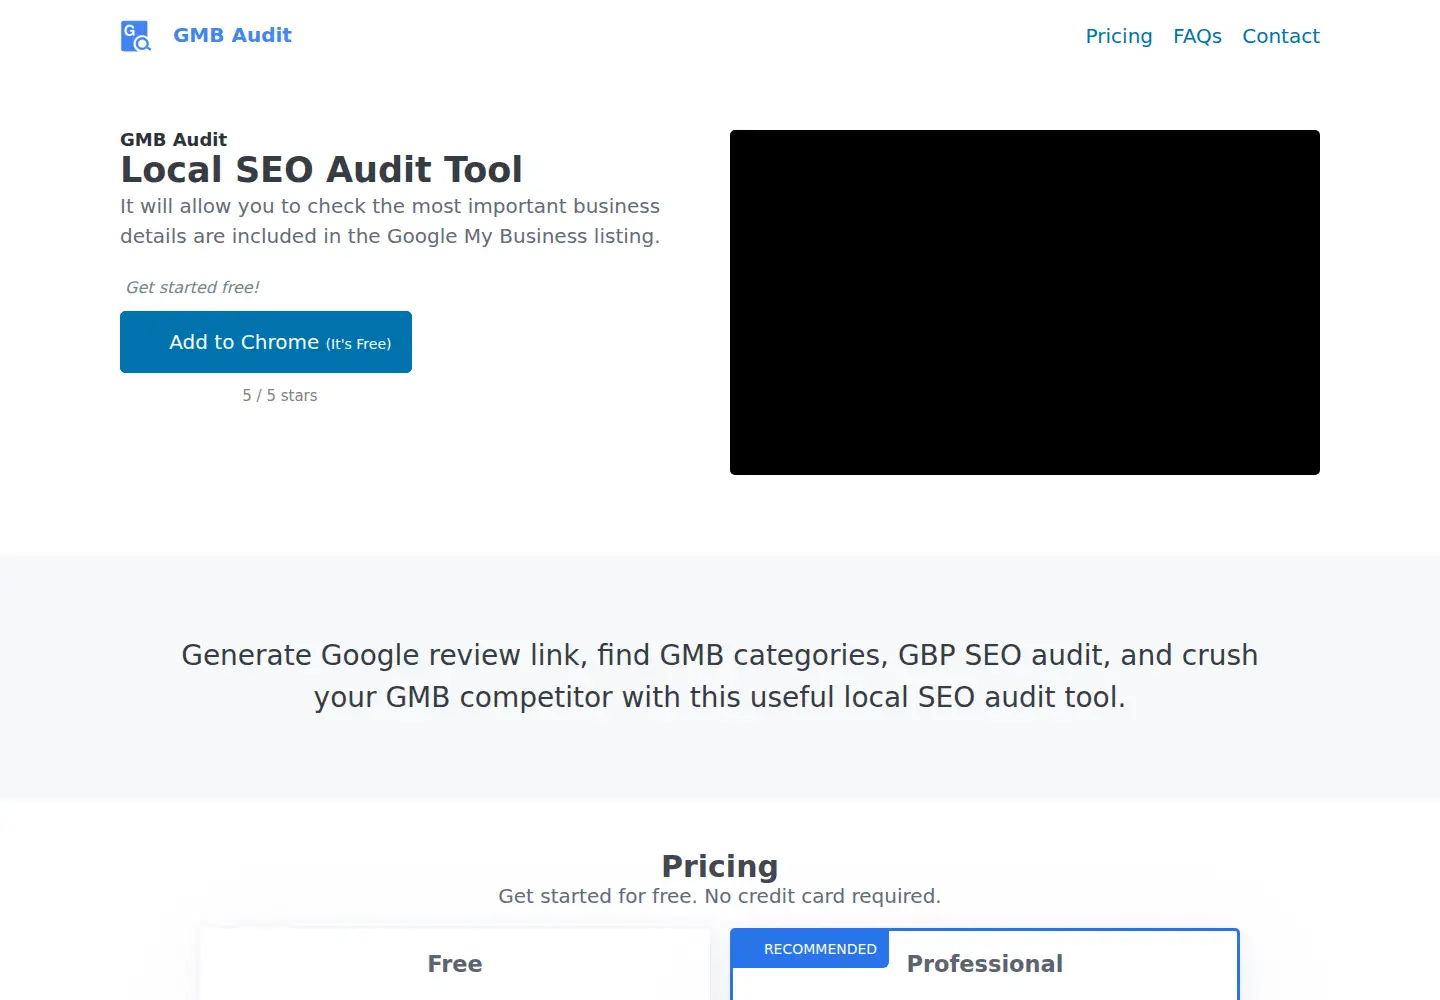Click the small 'GMB Audit' heading above title

point(173,139)
